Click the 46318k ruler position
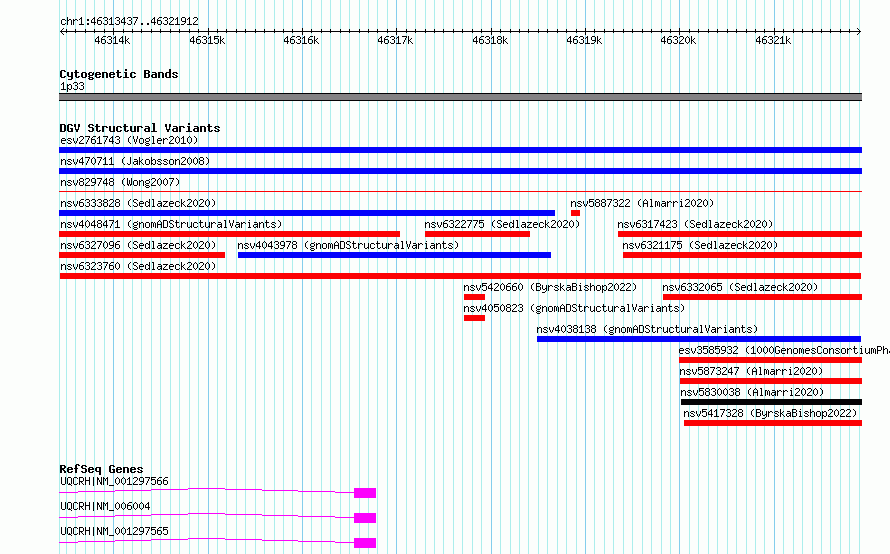The width and height of the screenshot is (890, 554). (490, 40)
